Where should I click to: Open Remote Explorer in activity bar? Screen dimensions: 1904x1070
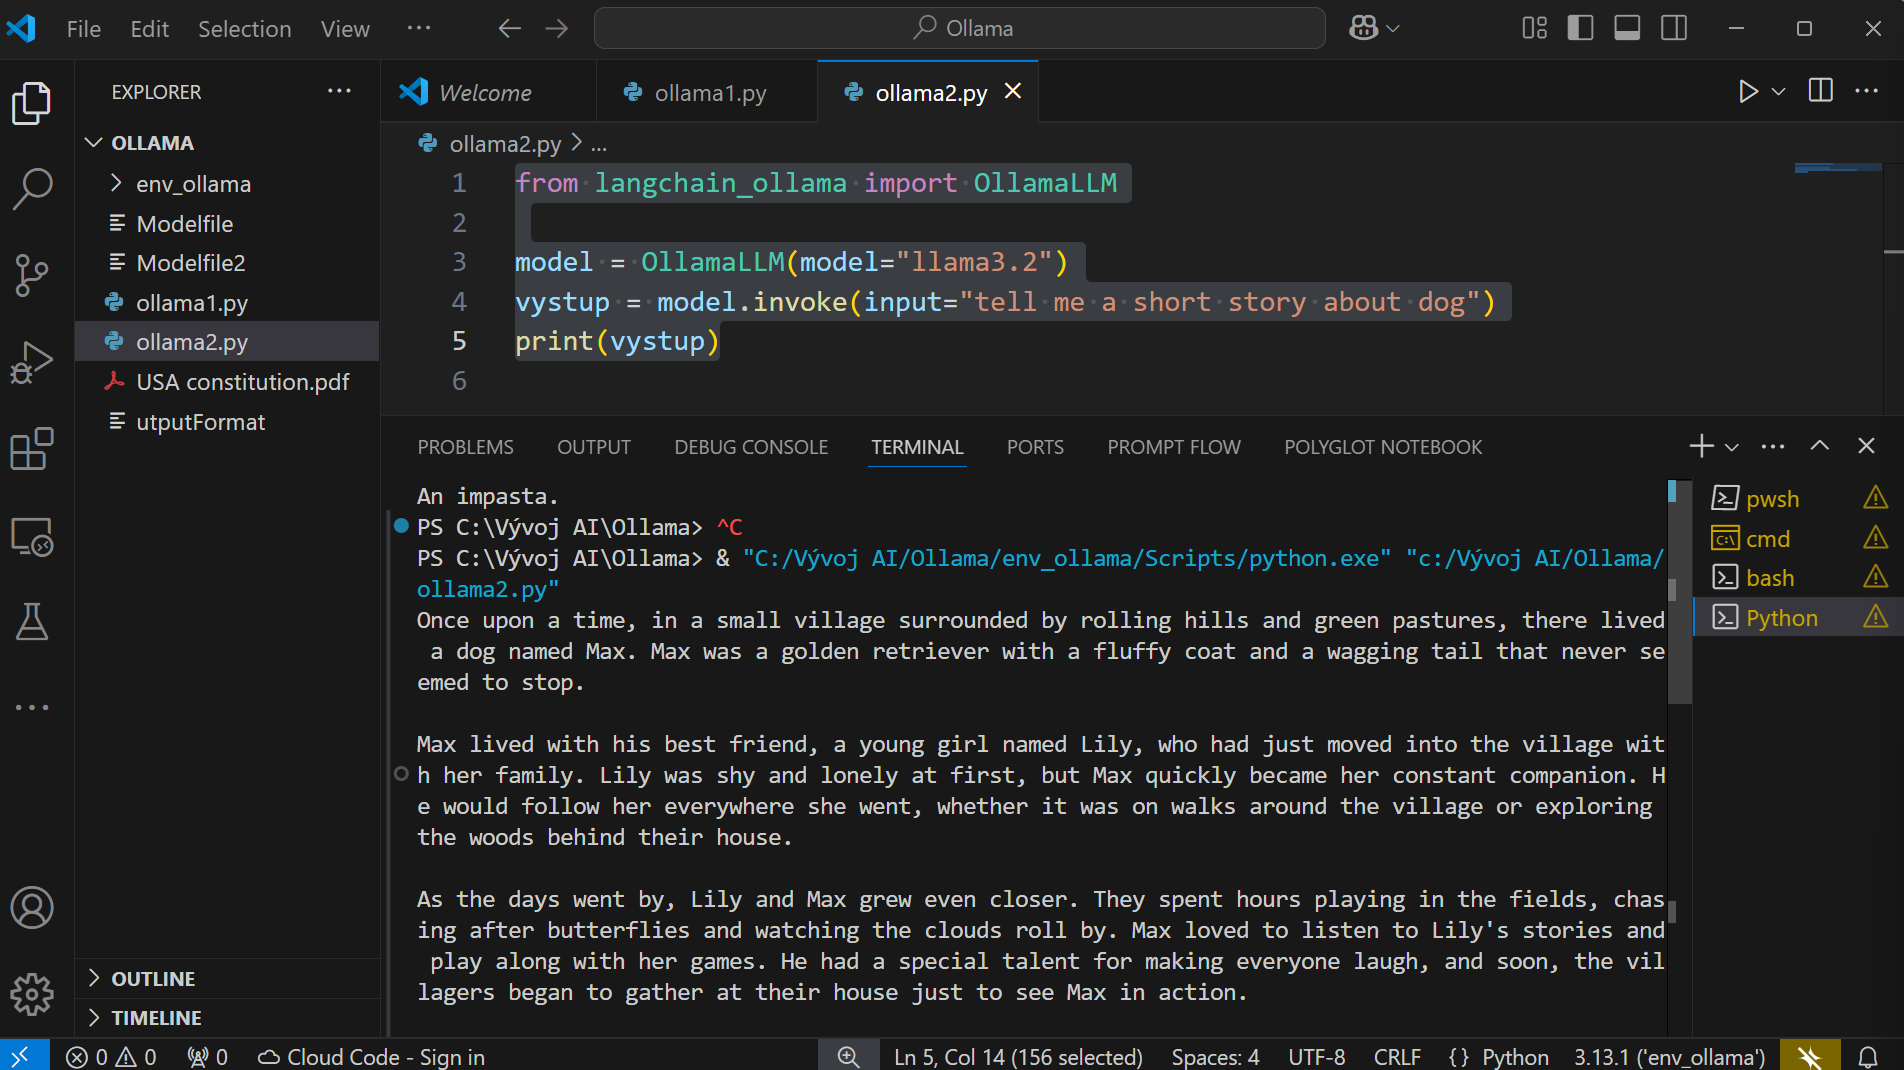coord(32,537)
